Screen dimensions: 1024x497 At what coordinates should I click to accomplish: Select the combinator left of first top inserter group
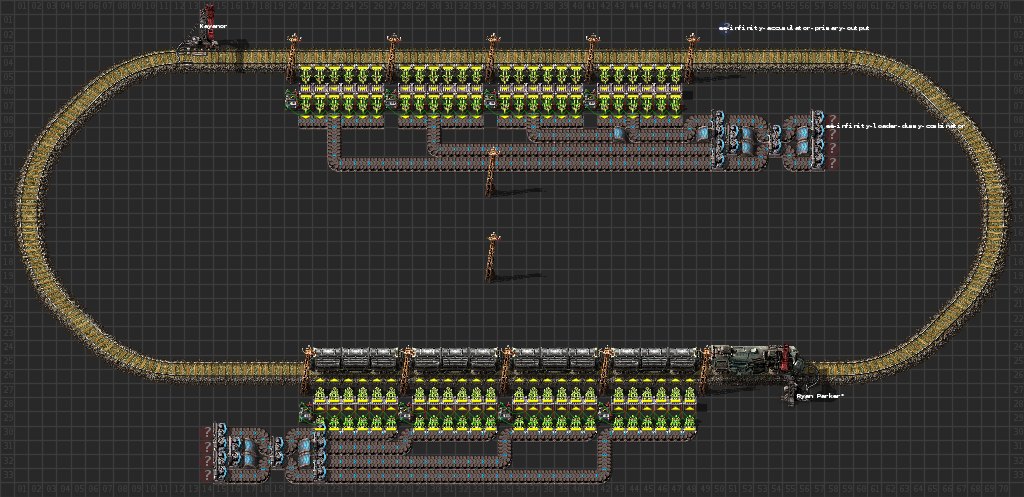292,101
